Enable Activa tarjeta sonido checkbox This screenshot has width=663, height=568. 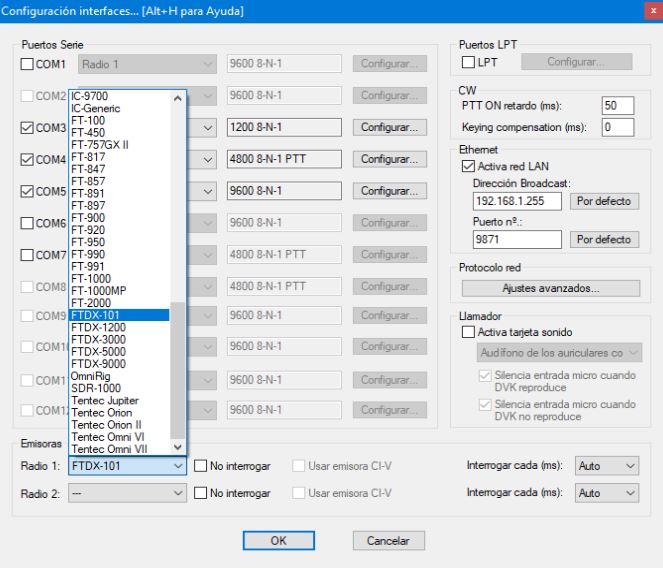(468, 332)
